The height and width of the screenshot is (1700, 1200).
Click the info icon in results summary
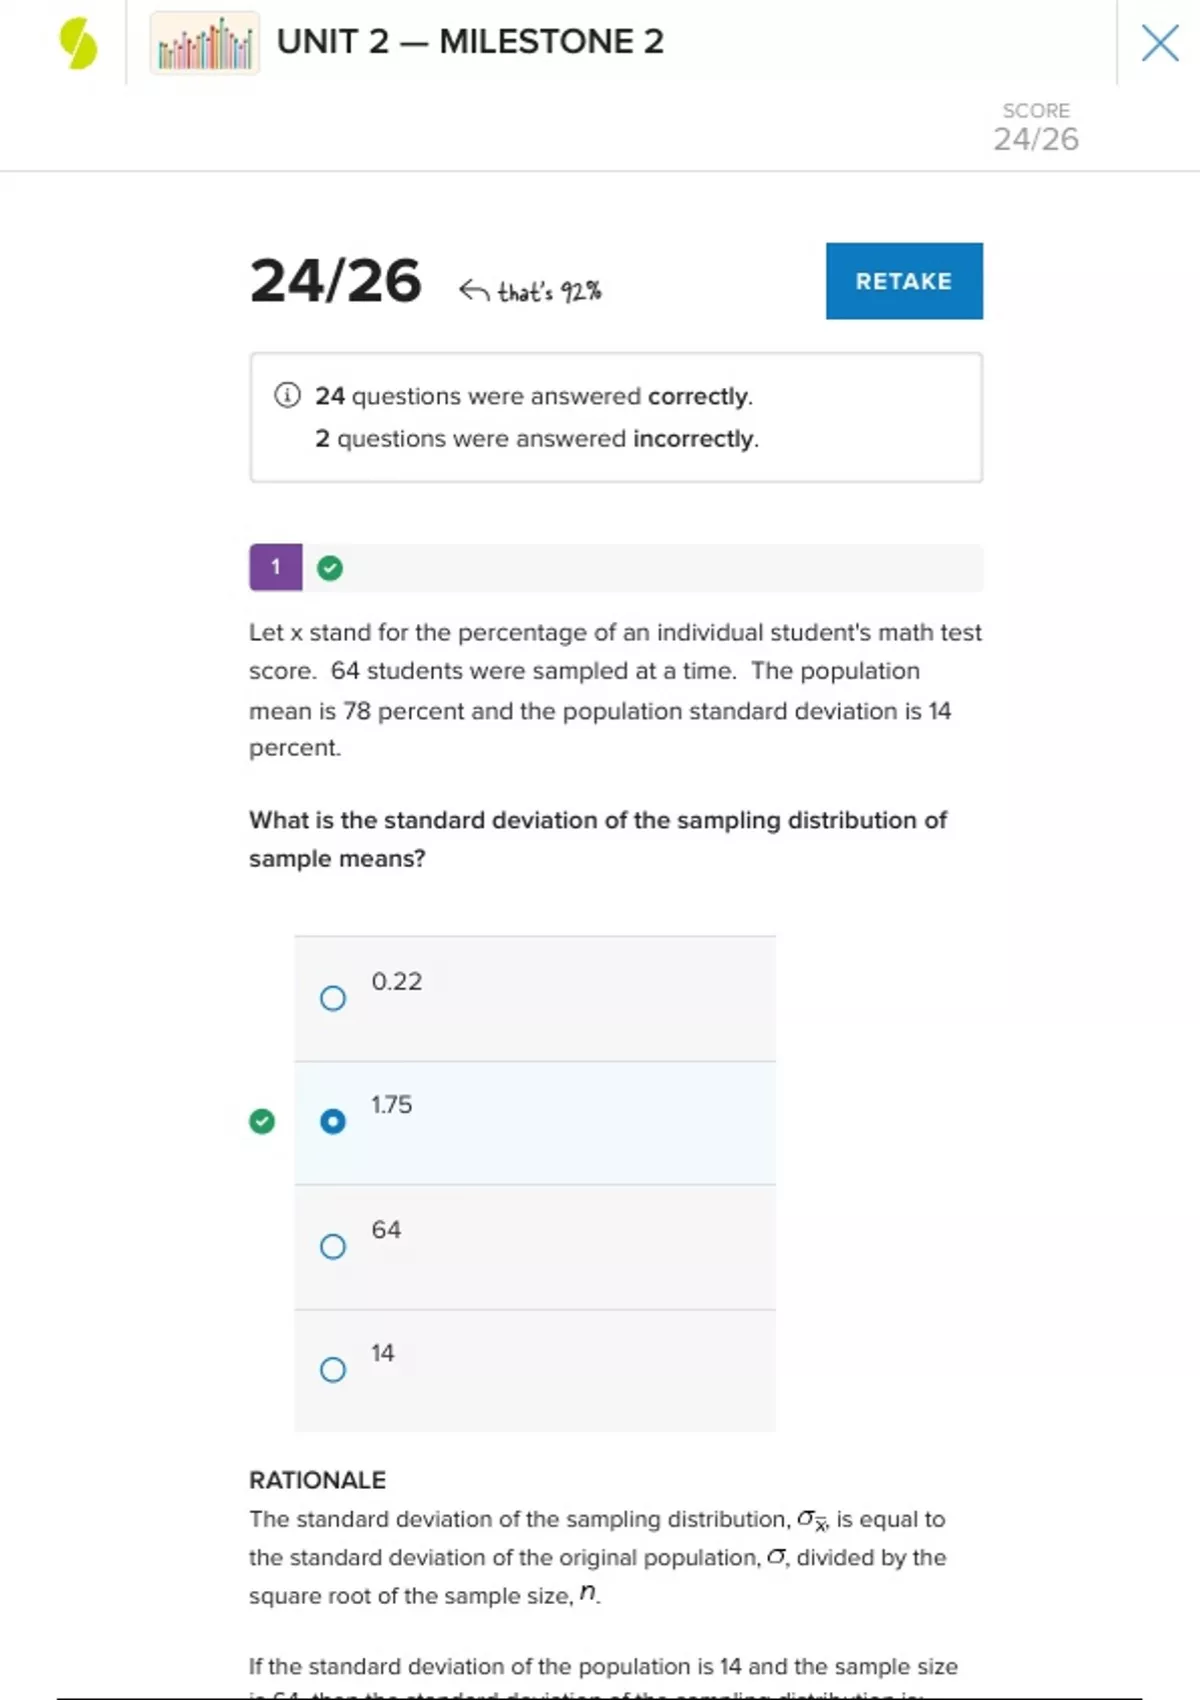click(x=287, y=396)
